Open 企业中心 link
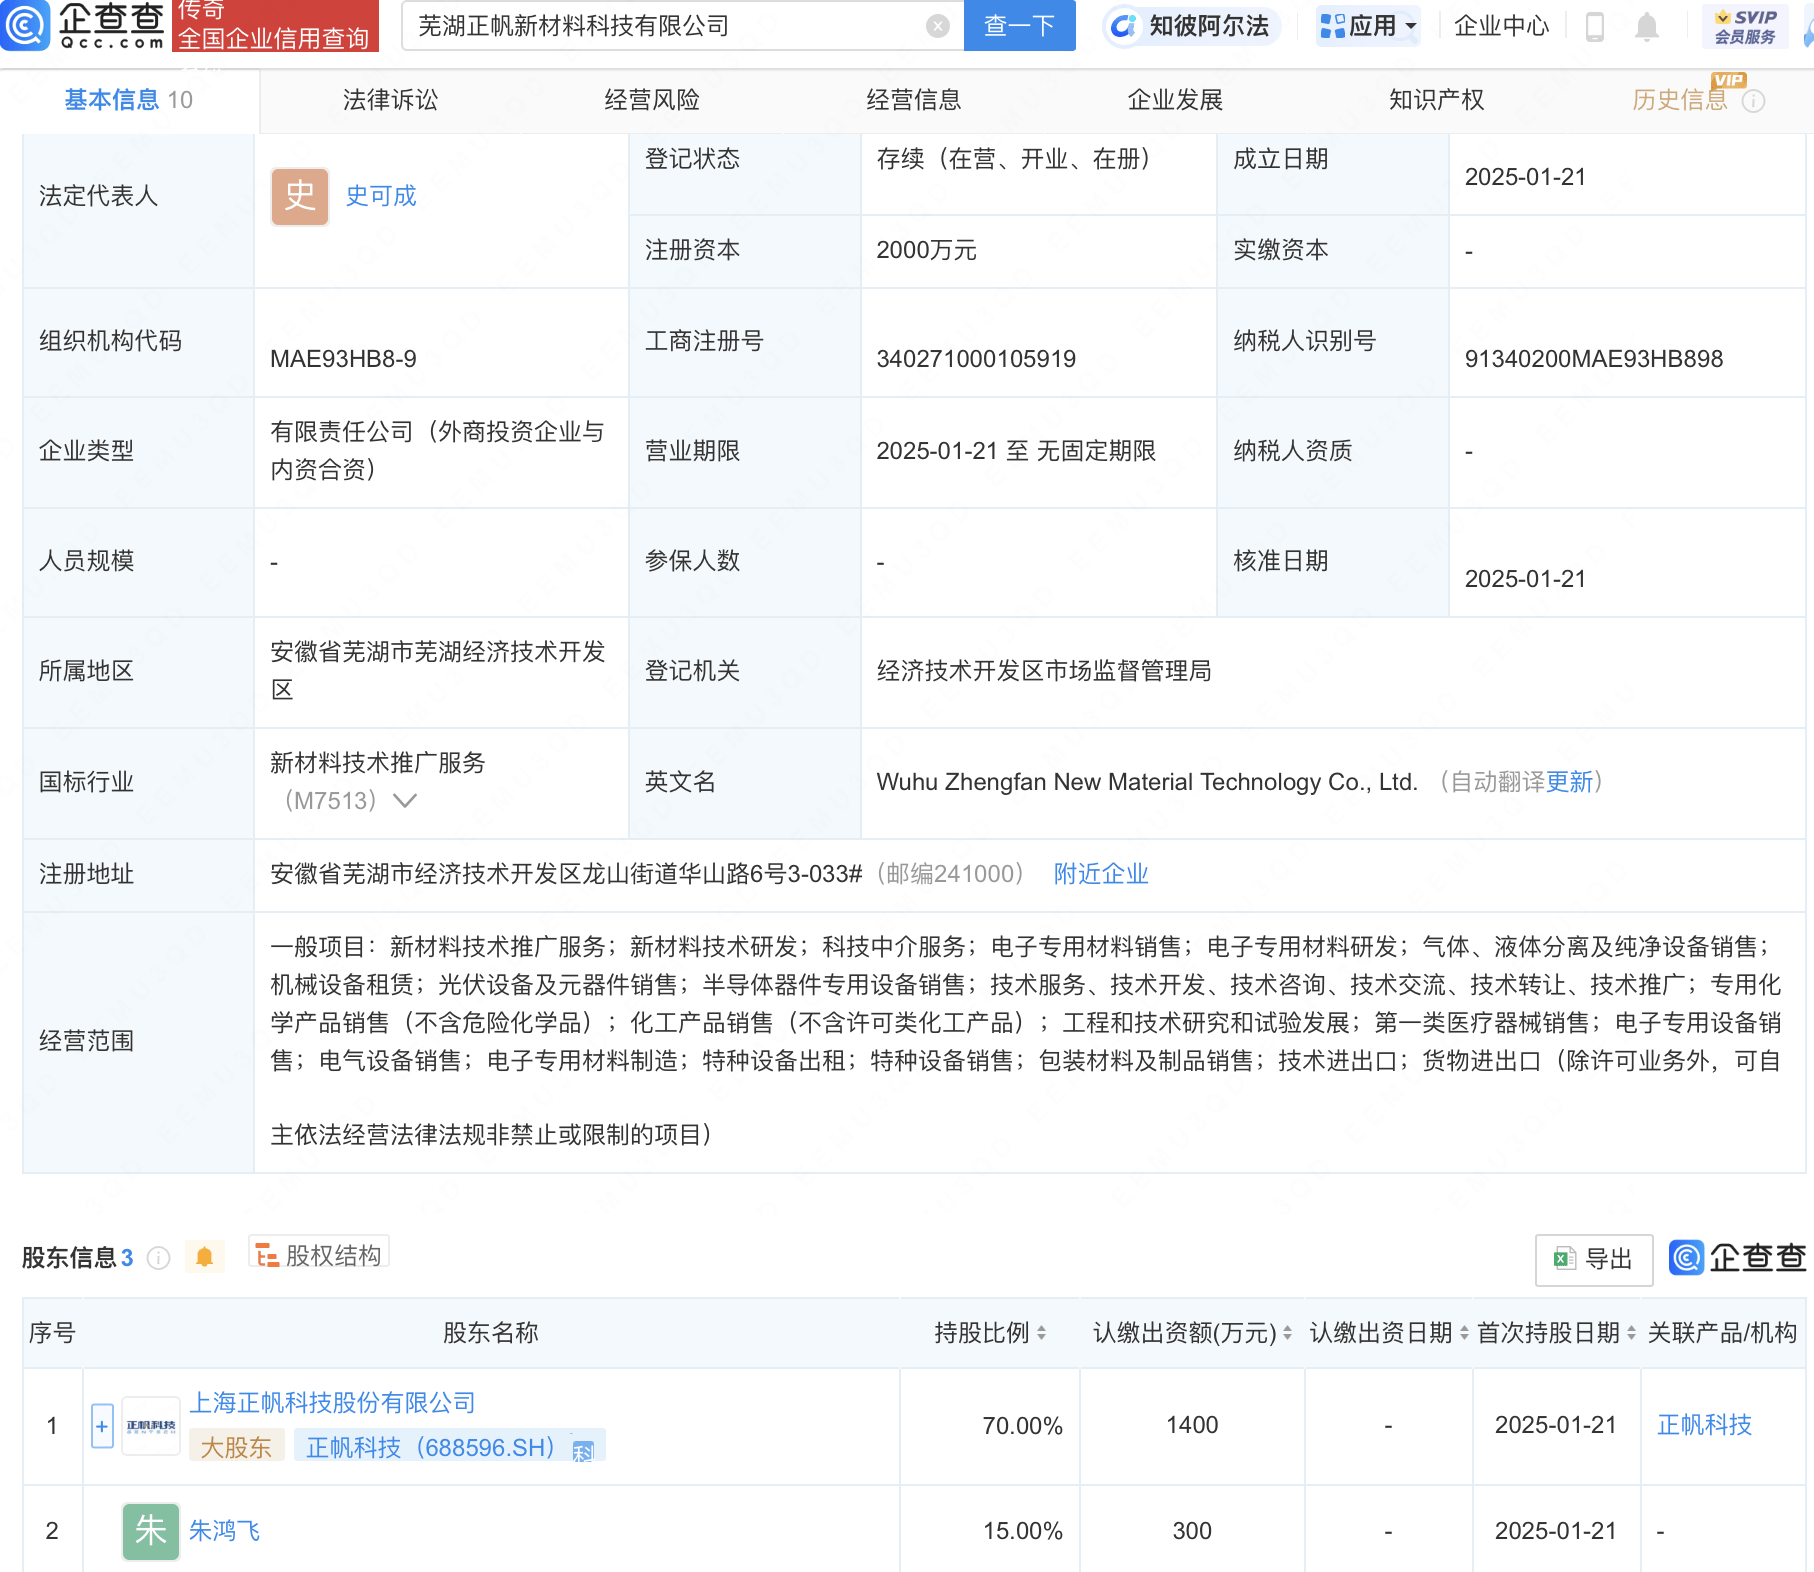 coord(1501,26)
